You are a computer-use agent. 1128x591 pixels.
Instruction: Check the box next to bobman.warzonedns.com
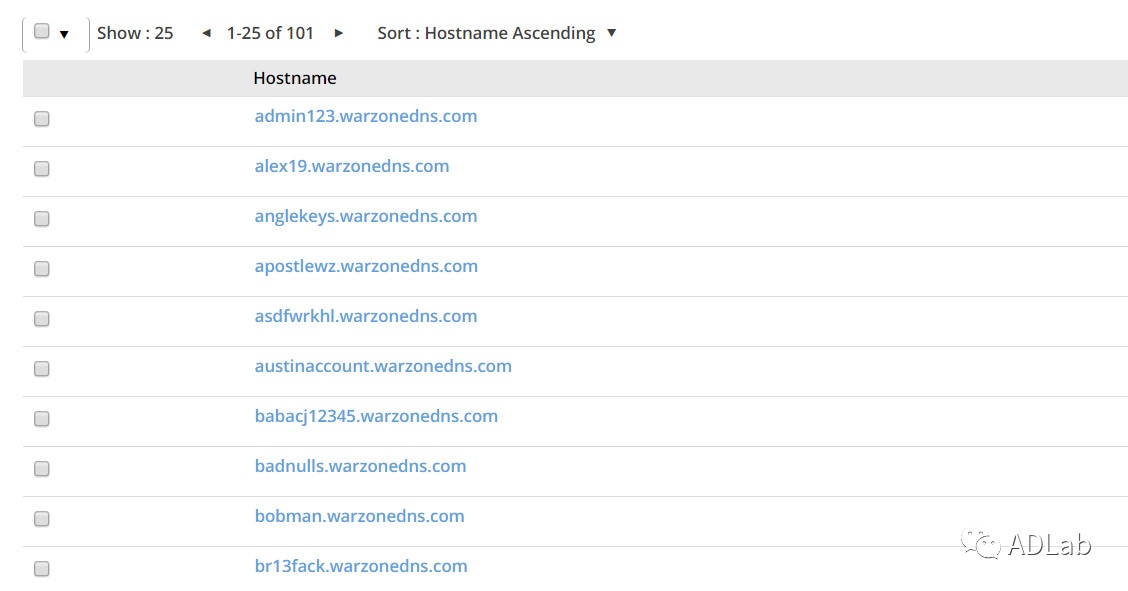[x=42, y=519]
